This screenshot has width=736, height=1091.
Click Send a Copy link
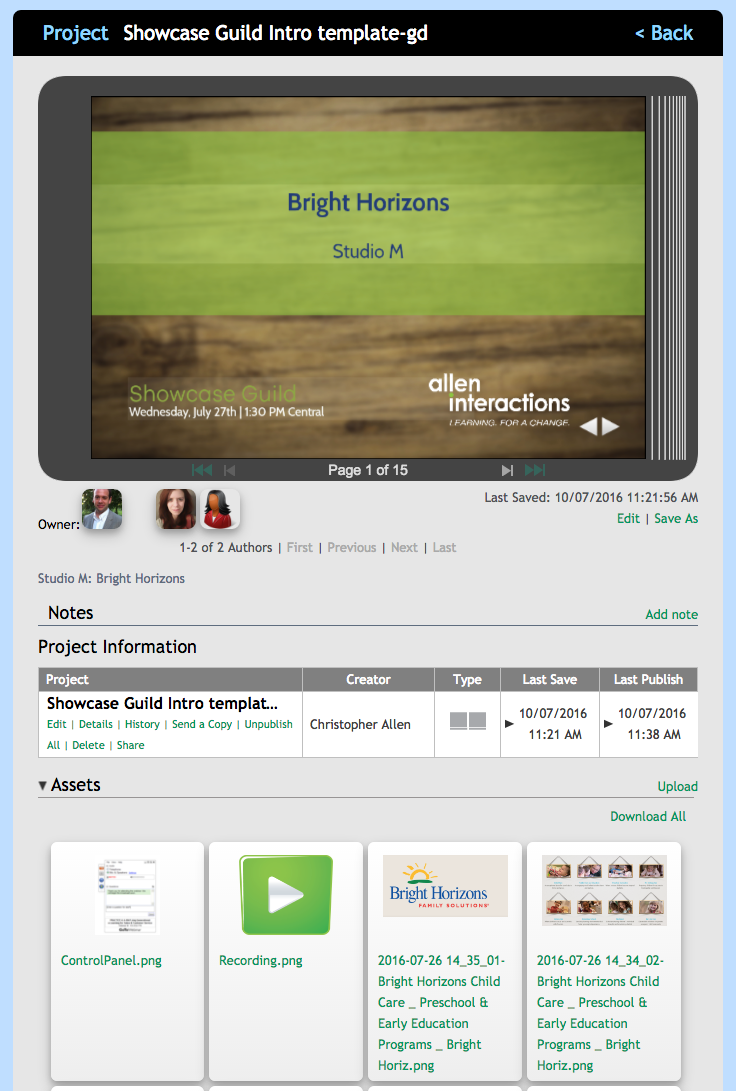pos(202,724)
